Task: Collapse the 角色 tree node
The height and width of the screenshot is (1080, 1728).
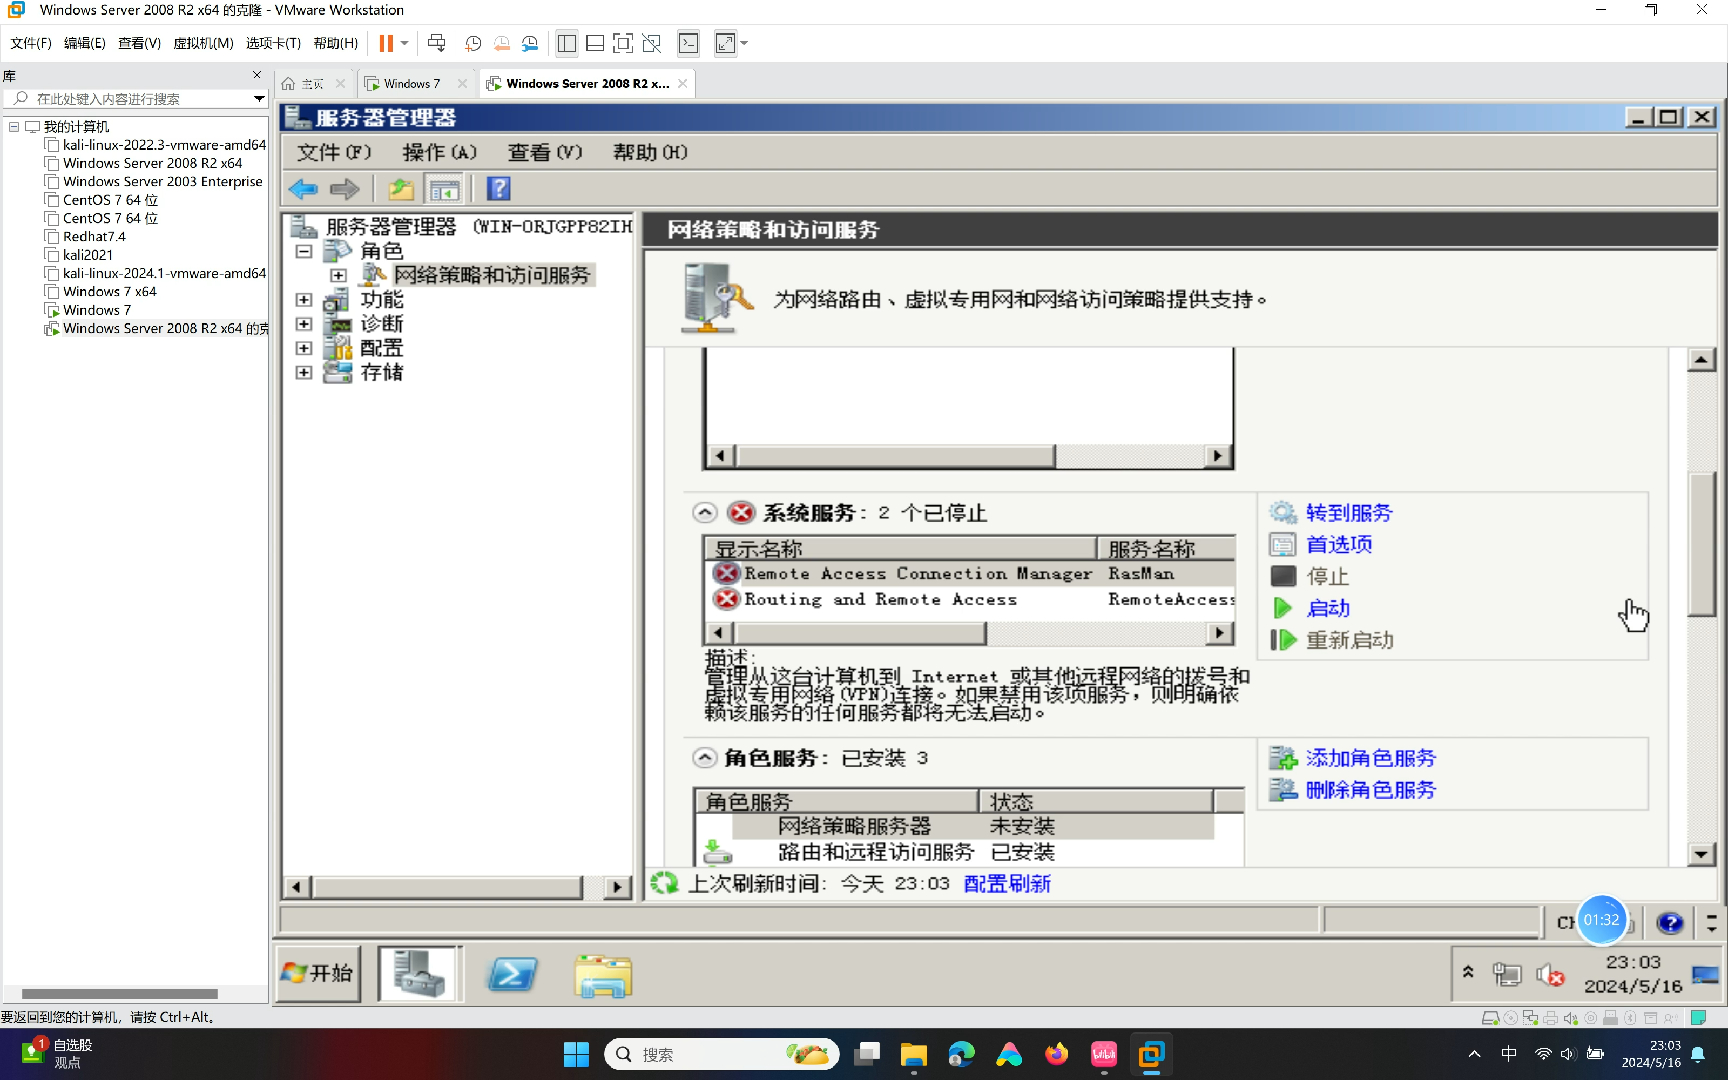Action: 304,251
